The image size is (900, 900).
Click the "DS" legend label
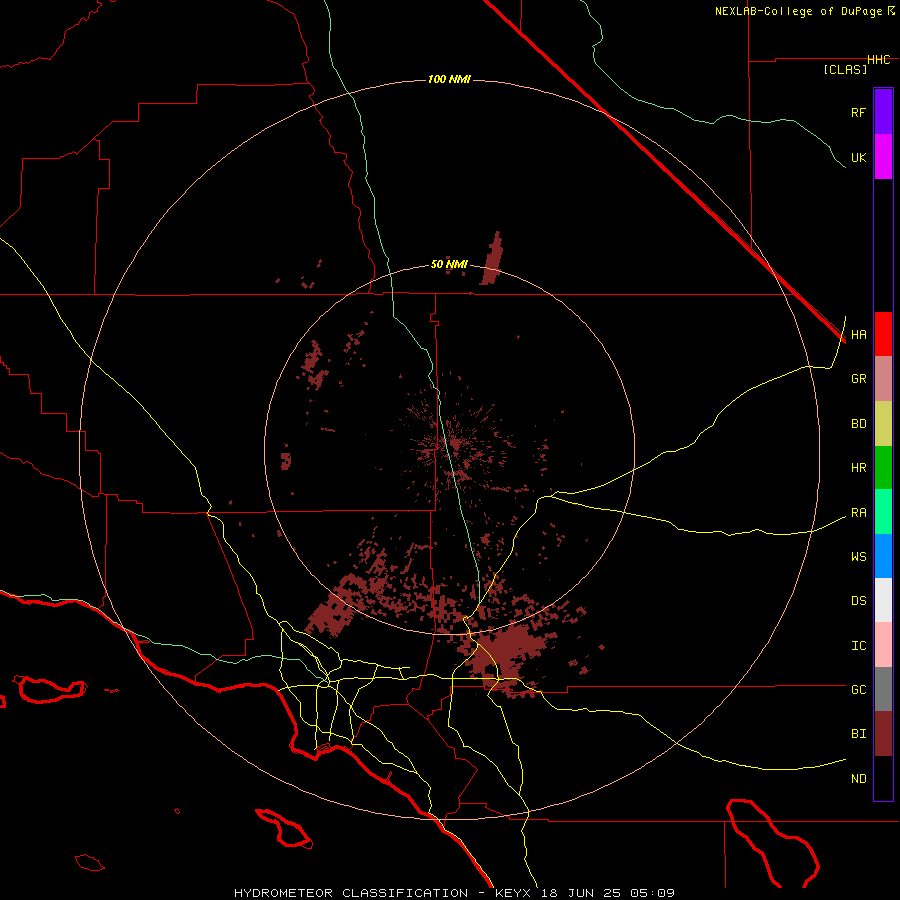click(858, 601)
